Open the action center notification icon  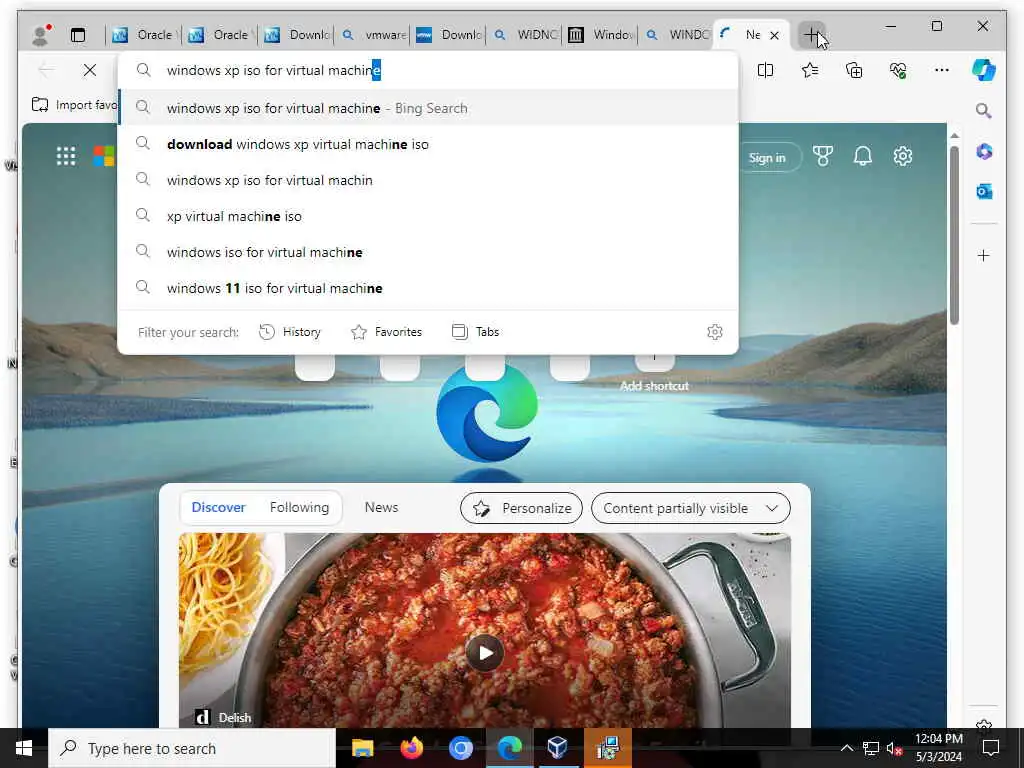pyautogui.click(x=991, y=748)
